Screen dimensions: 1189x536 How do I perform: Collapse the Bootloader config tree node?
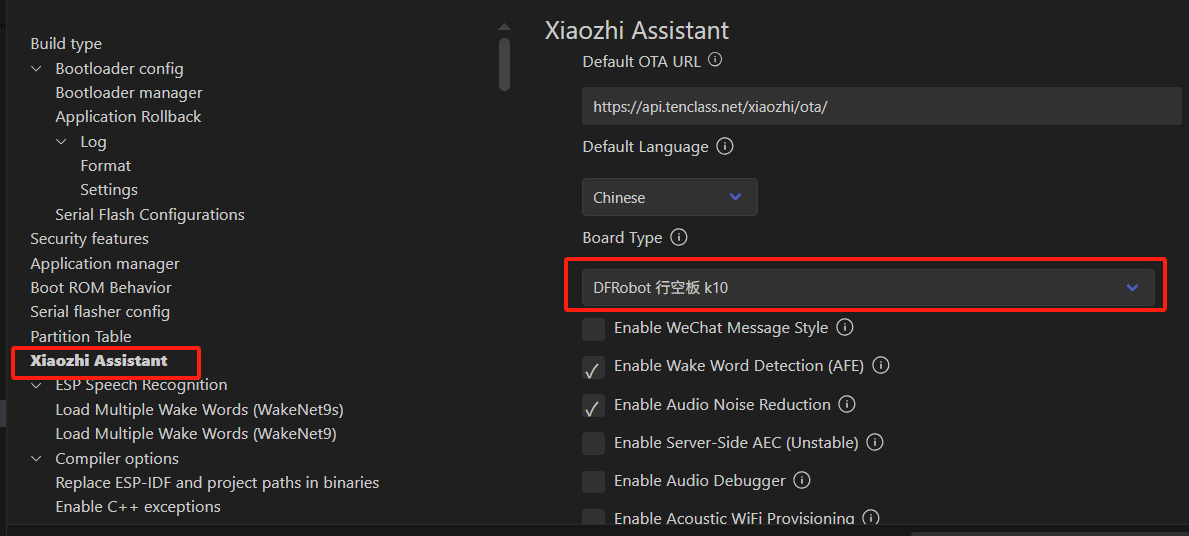tap(37, 69)
